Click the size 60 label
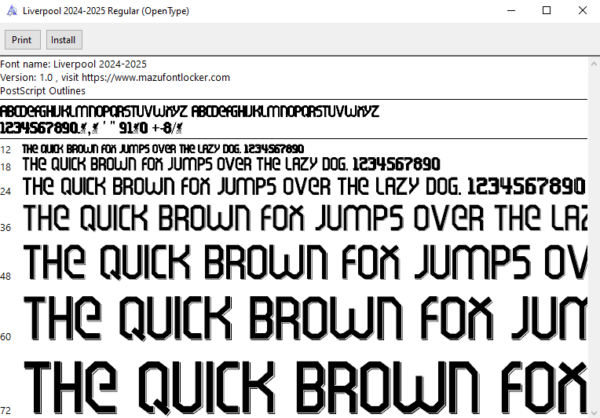Screen dimensions: 600x418 (6, 337)
